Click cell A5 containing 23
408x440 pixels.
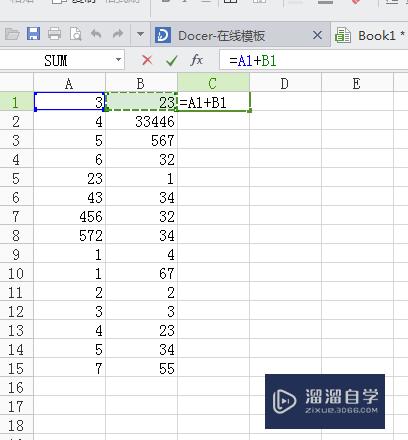click(69, 177)
